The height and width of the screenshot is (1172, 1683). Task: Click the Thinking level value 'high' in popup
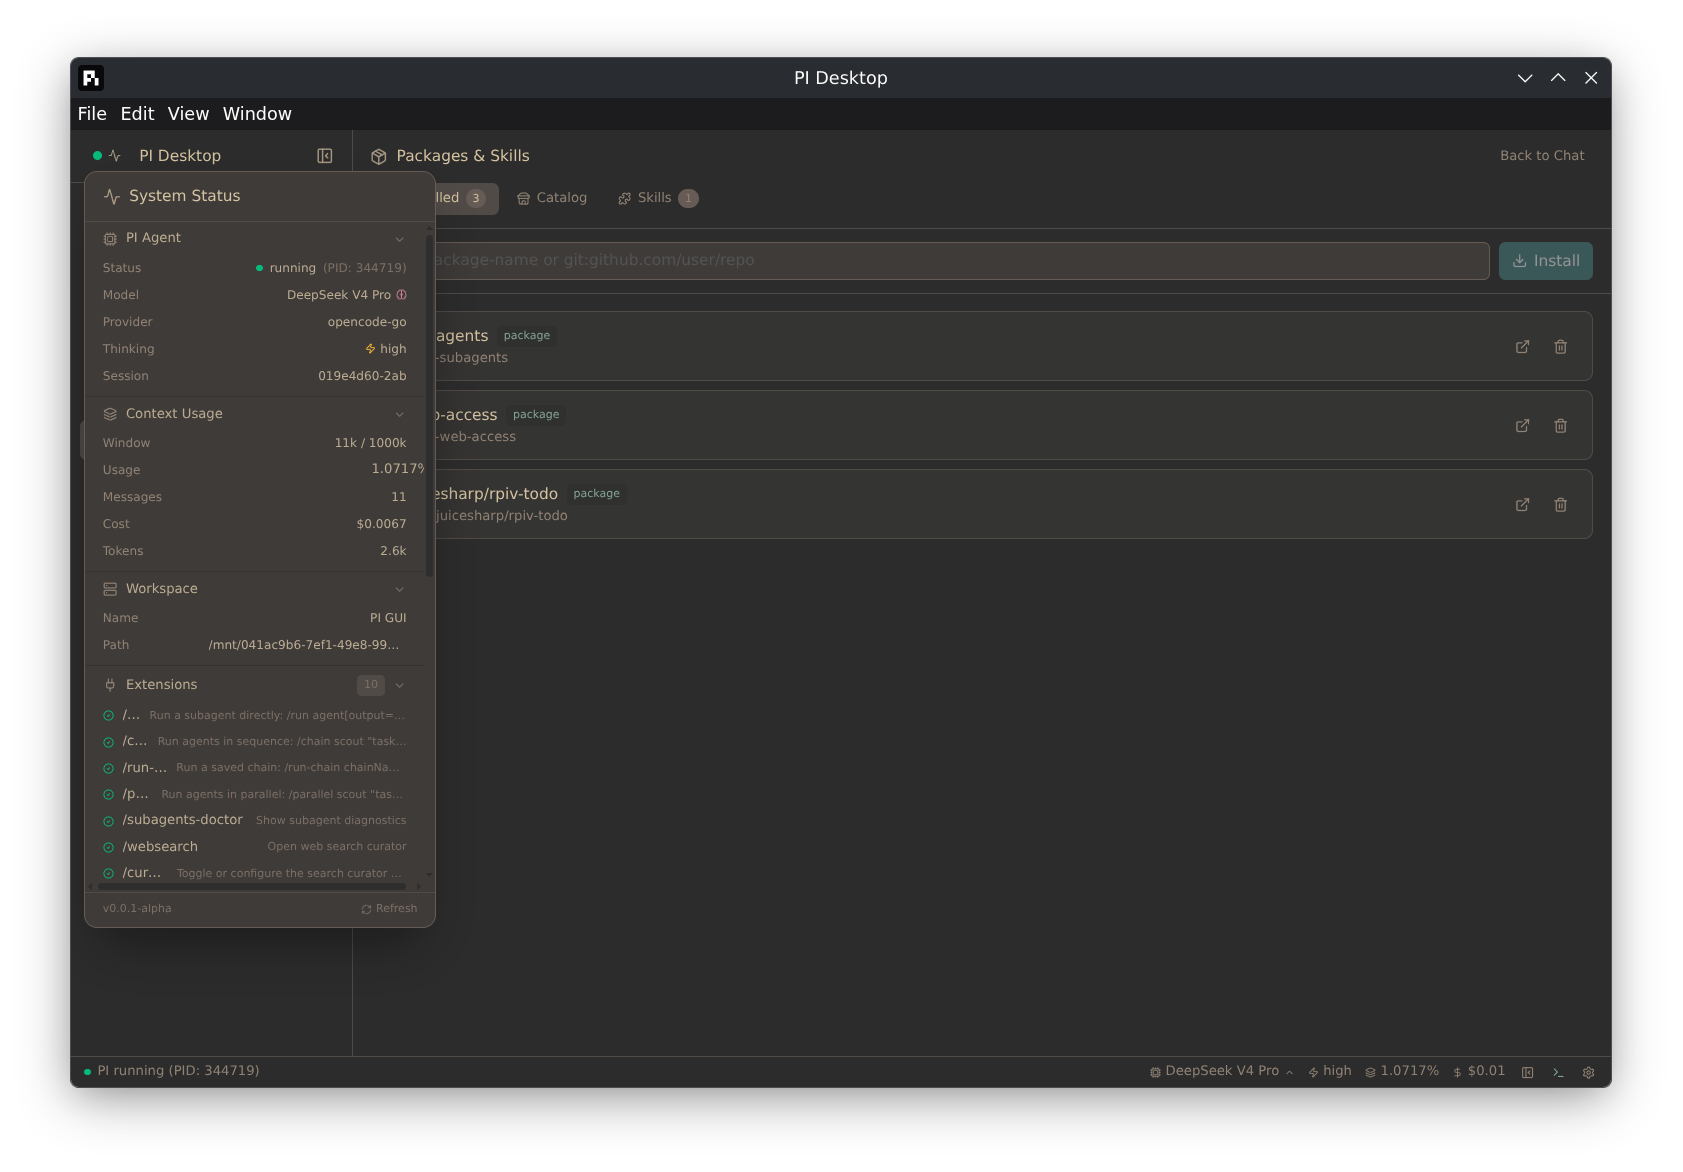coord(386,349)
